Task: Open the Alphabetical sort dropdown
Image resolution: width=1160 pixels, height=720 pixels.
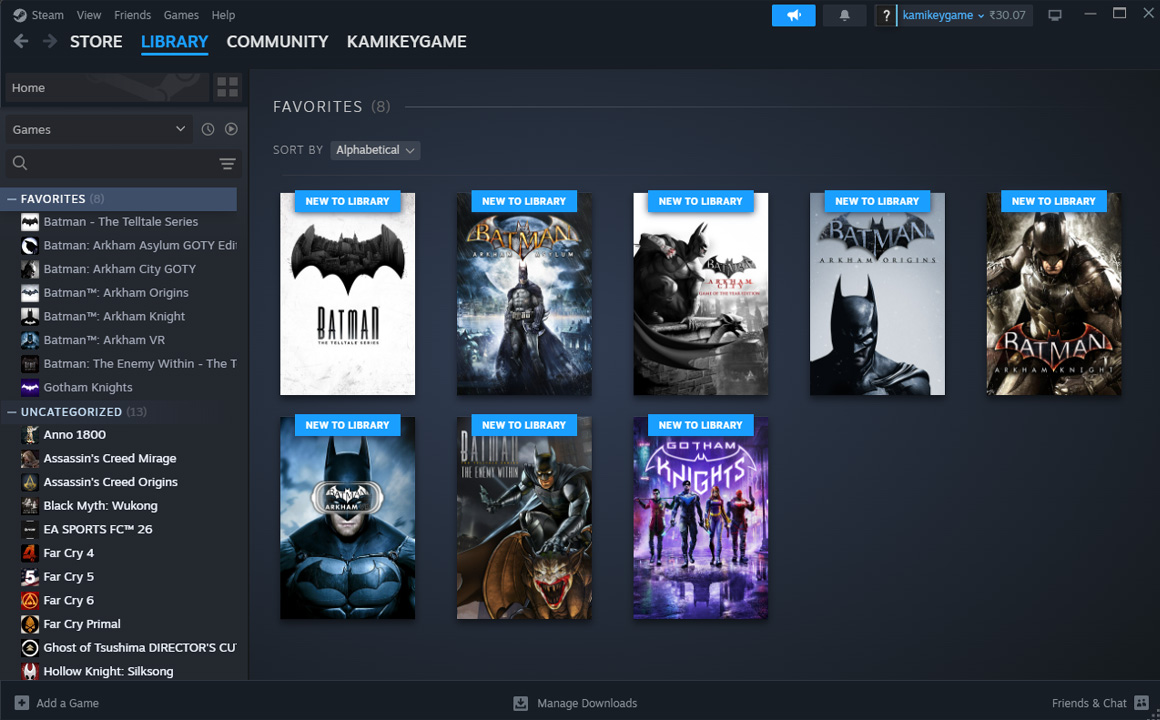Action: 375,149
